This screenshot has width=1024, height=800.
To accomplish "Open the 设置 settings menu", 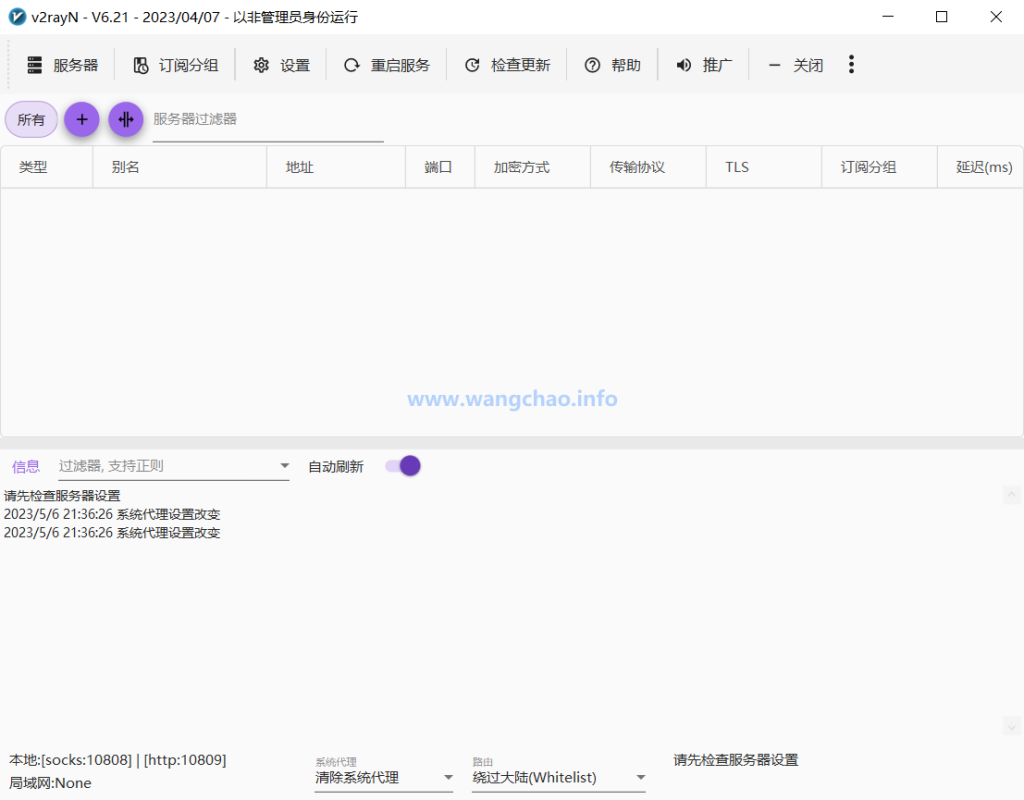I will pyautogui.click(x=281, y=65).
